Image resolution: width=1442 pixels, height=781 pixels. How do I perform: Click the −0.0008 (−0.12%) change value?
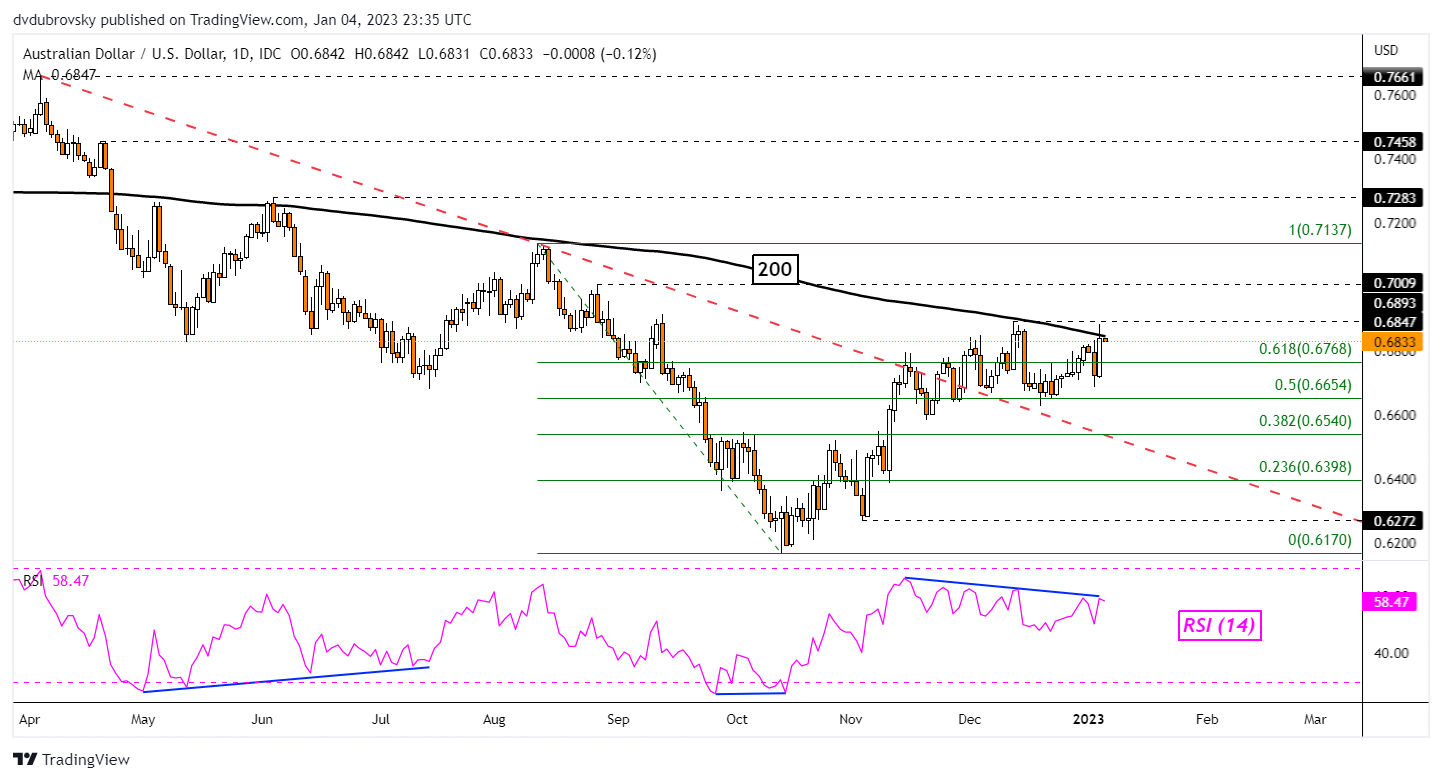pyautogui.click(x=599, y=54)
